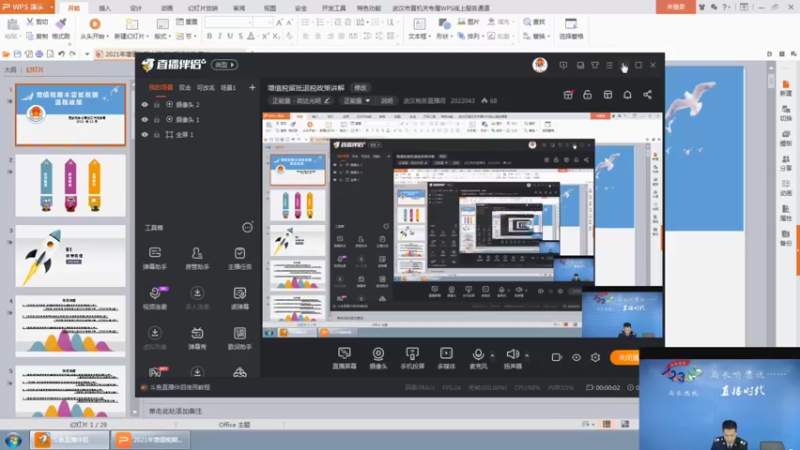Open the gift box icon
This screenshot has width=800, height=450.
568,95
